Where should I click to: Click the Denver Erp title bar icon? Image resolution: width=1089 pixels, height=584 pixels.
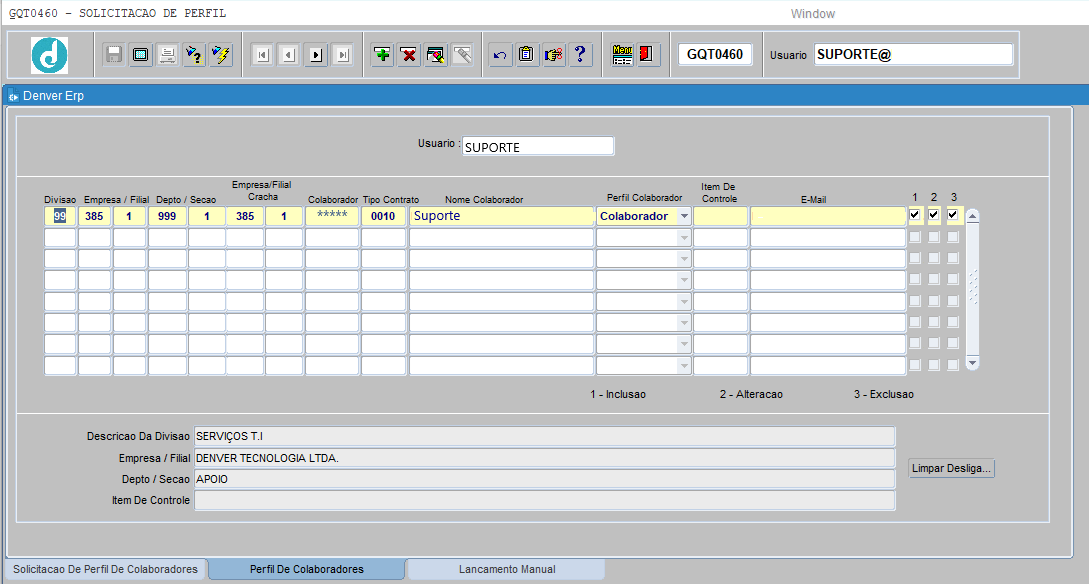(x=13, y=96)
